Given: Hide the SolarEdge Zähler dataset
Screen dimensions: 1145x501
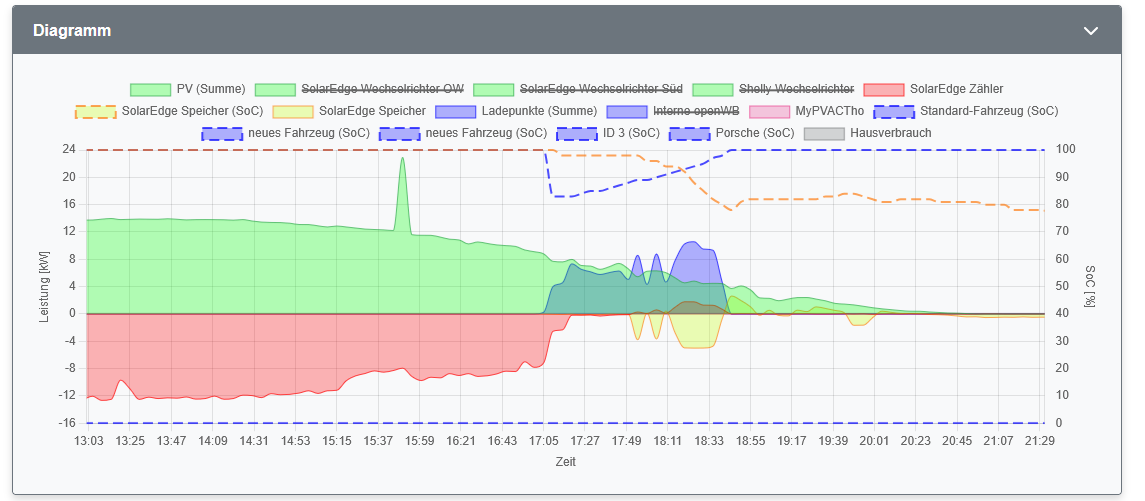Looking at the screenshot, I should click(x=957, y=89).
